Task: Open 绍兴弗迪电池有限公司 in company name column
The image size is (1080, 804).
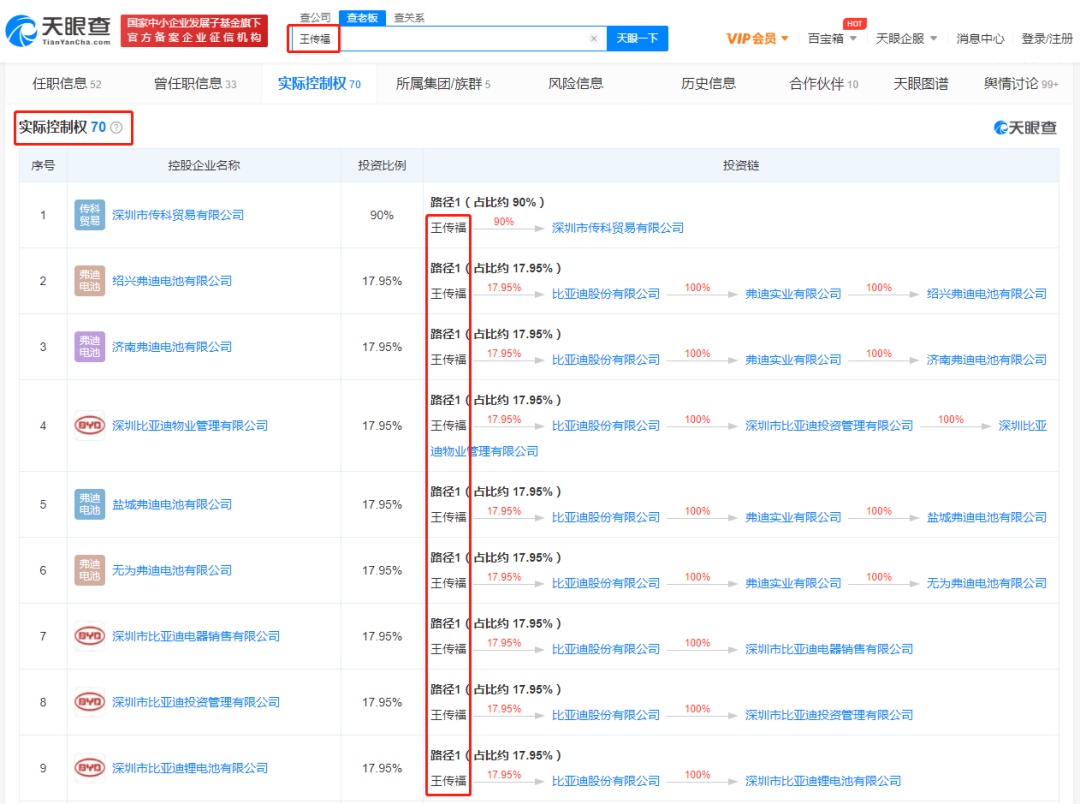Action: 172,281
